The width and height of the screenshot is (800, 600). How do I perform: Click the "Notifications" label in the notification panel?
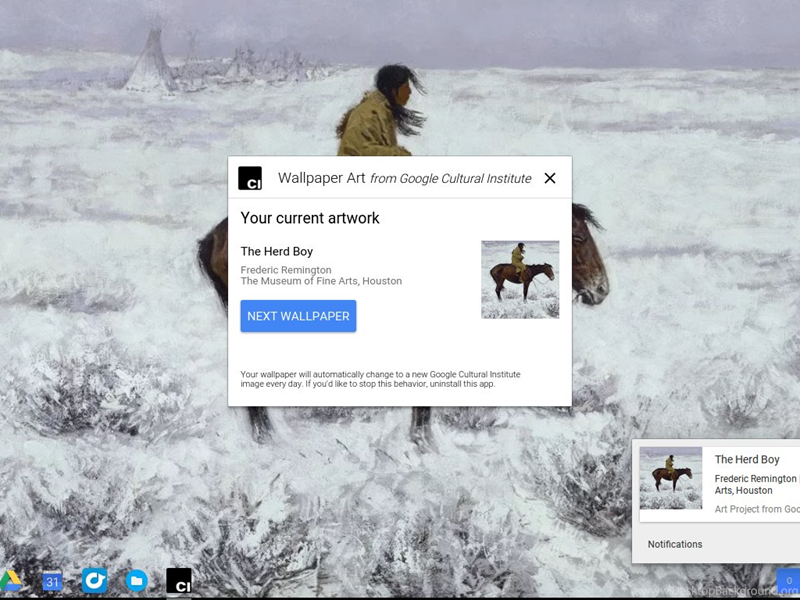point(674,544)
